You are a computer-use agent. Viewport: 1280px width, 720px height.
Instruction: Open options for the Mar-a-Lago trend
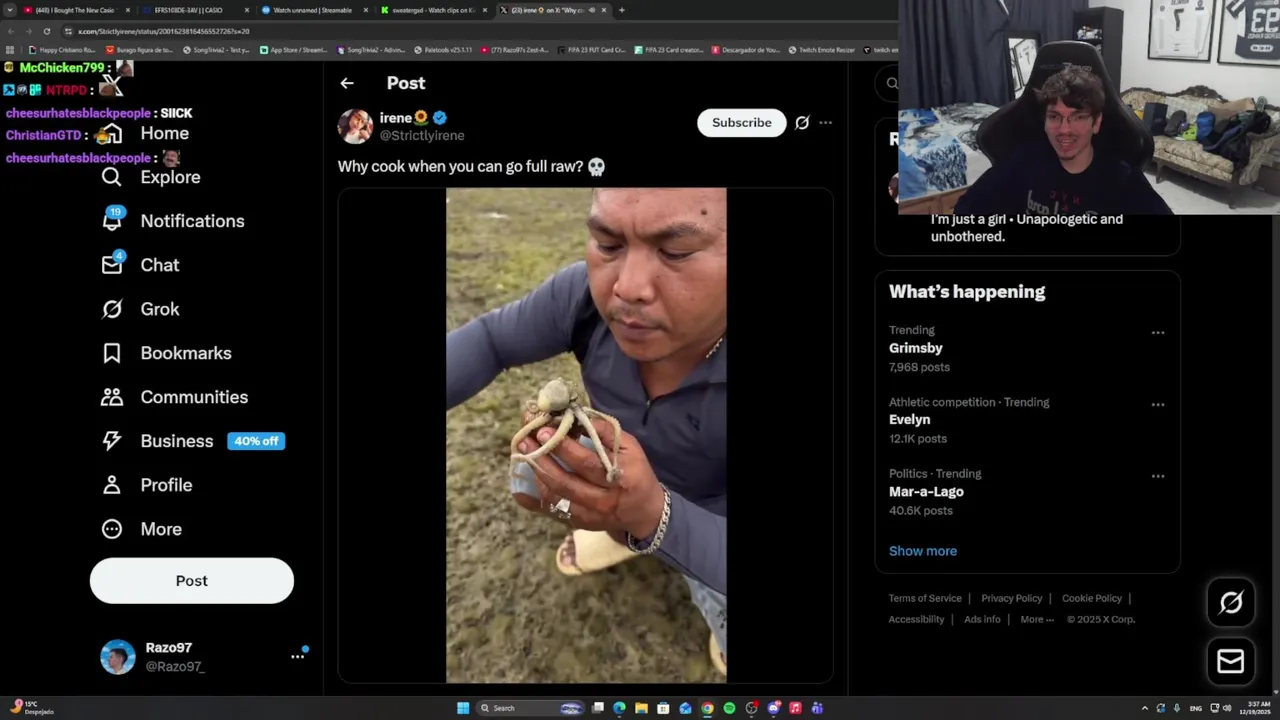coord(1158,476)
